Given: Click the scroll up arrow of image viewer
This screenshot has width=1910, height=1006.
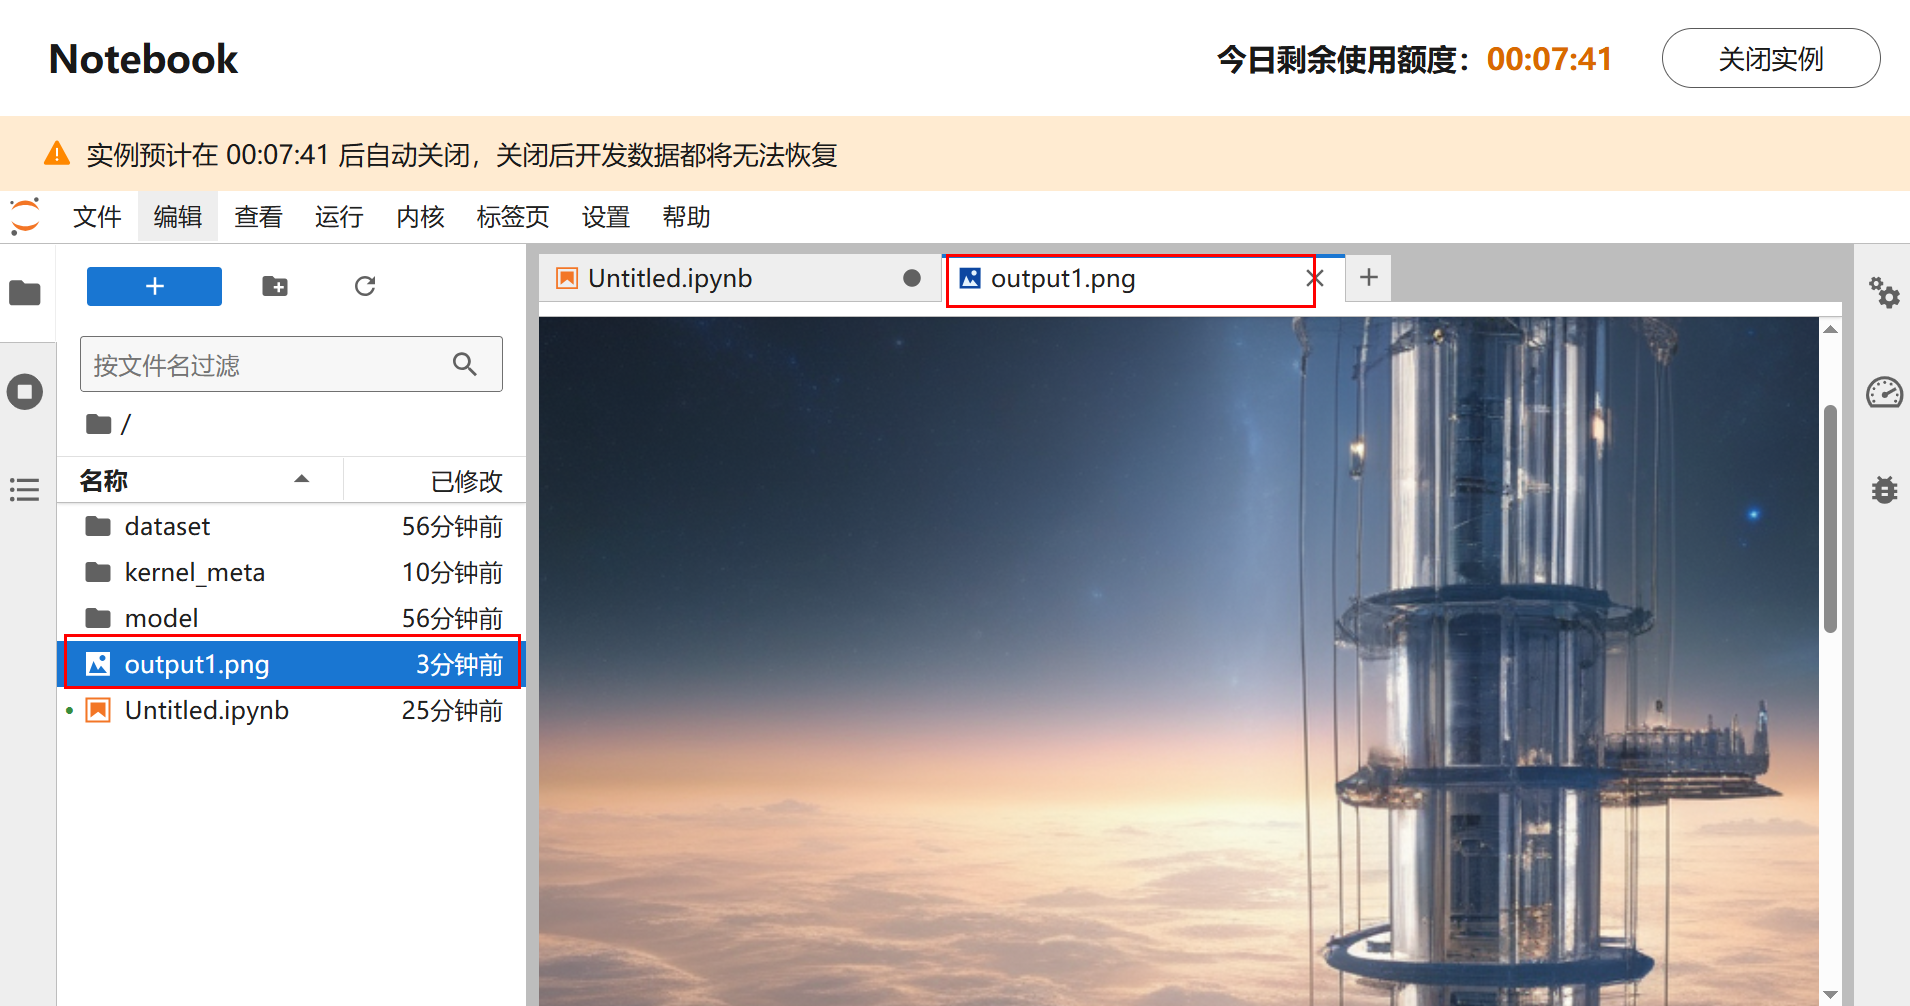Looking at the screenshot, I should click(1830, 329).
